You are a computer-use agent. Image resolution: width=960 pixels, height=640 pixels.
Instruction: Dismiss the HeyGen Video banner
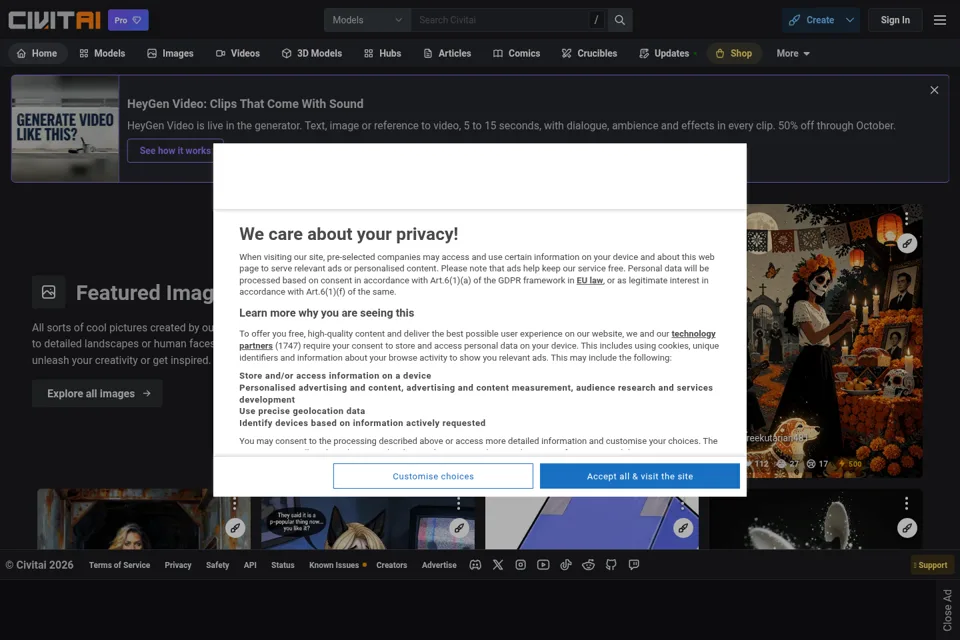pyautogui.click(x=934, y=90)
